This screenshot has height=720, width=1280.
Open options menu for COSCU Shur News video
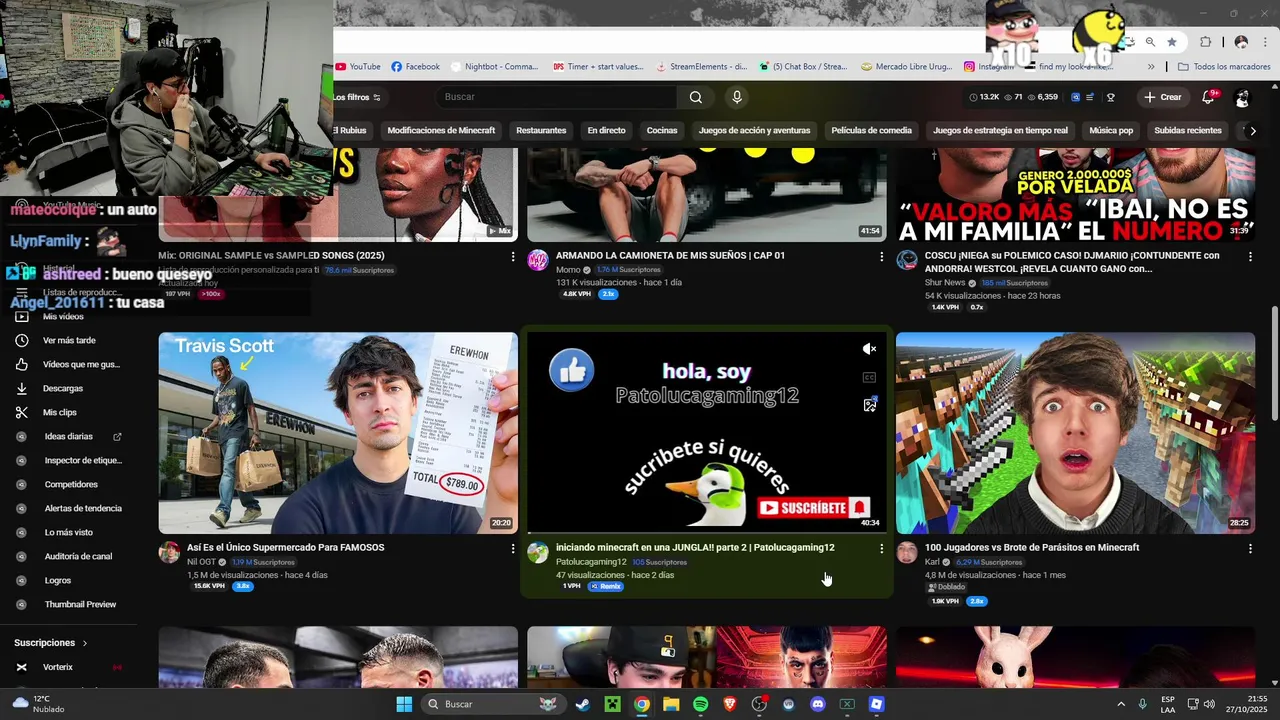click(x=1250, y=256)
